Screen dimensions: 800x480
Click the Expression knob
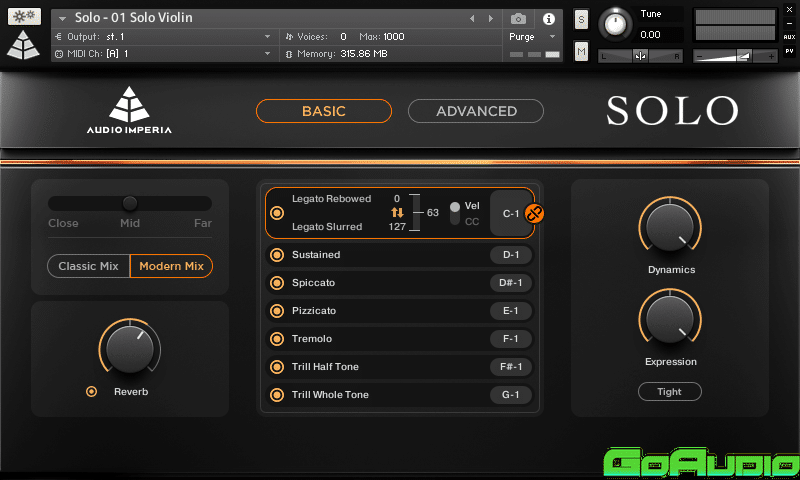670,319
